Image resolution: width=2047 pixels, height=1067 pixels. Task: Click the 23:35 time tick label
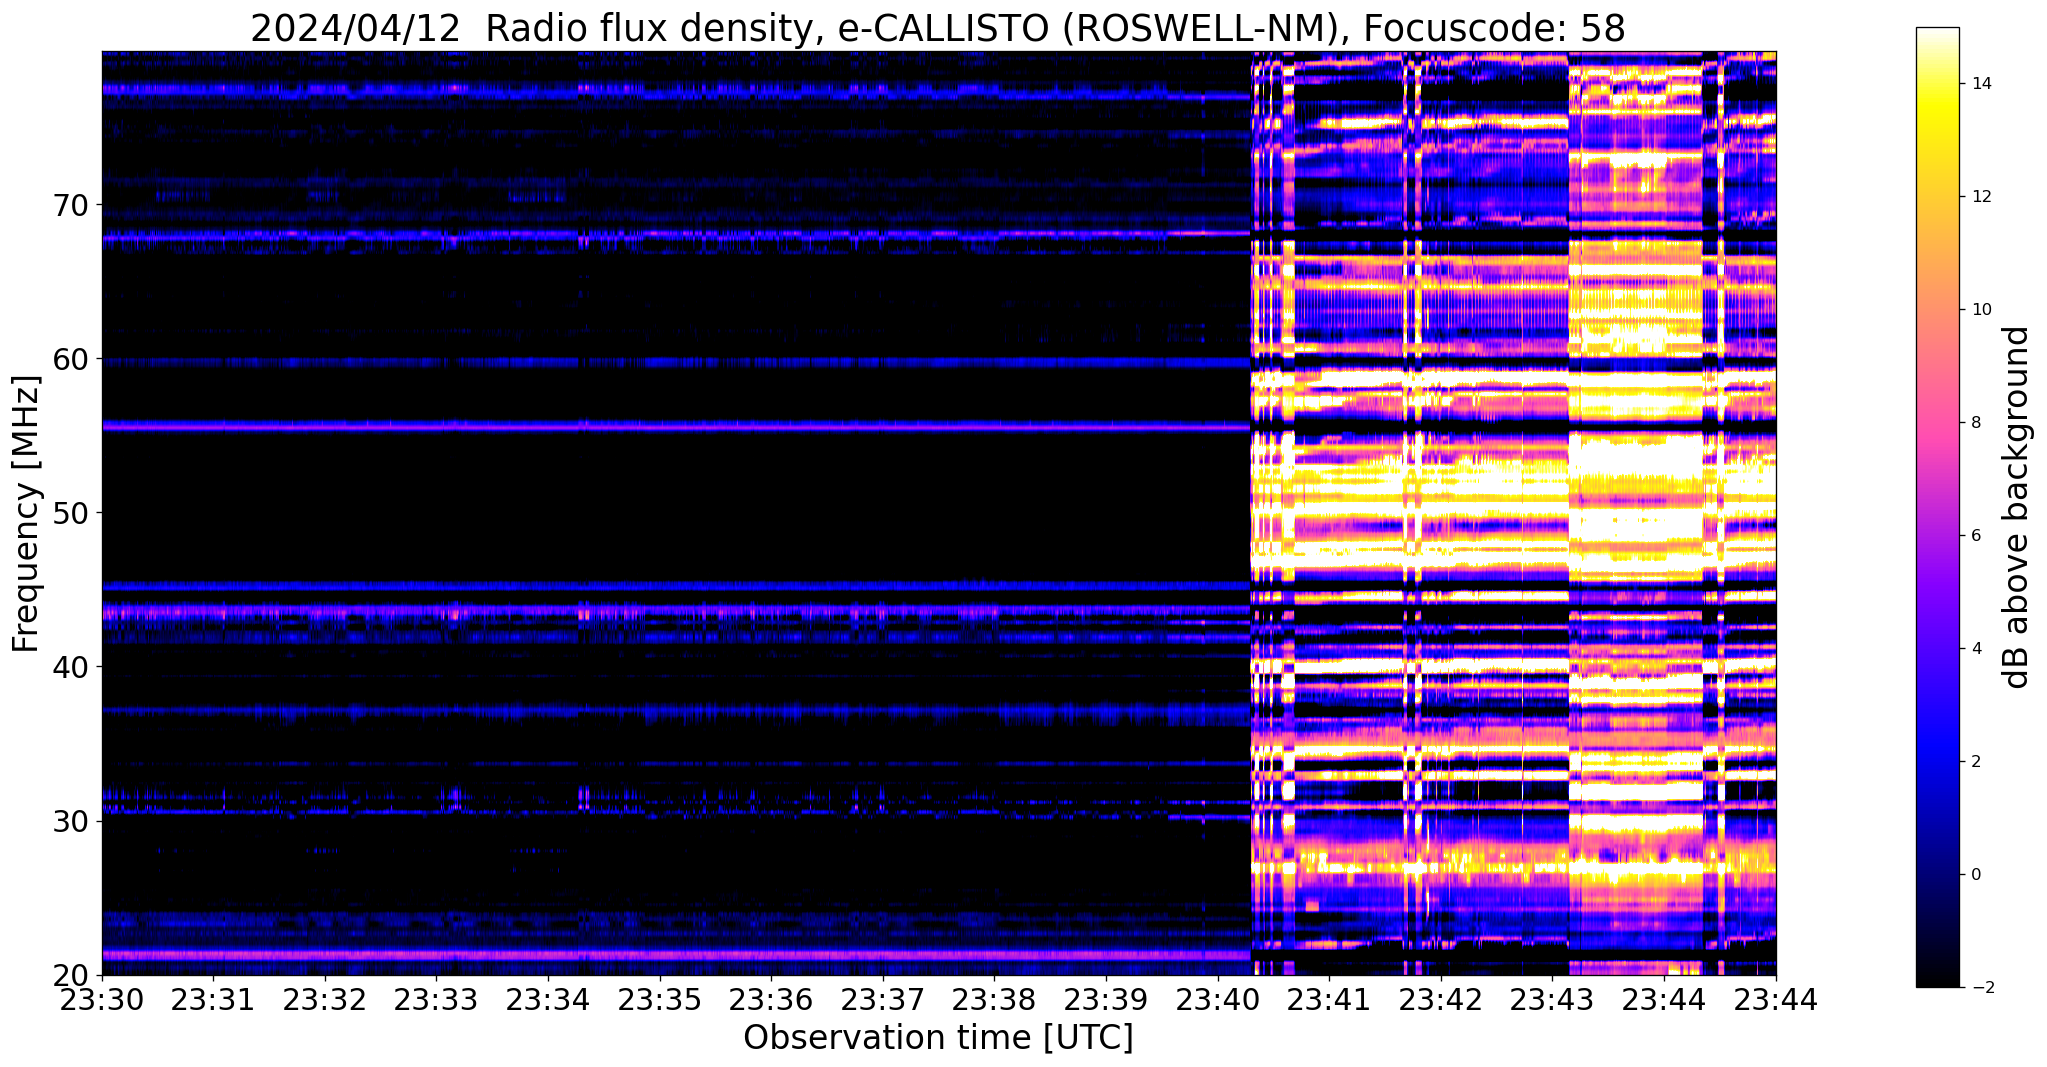tap(660, 999)
